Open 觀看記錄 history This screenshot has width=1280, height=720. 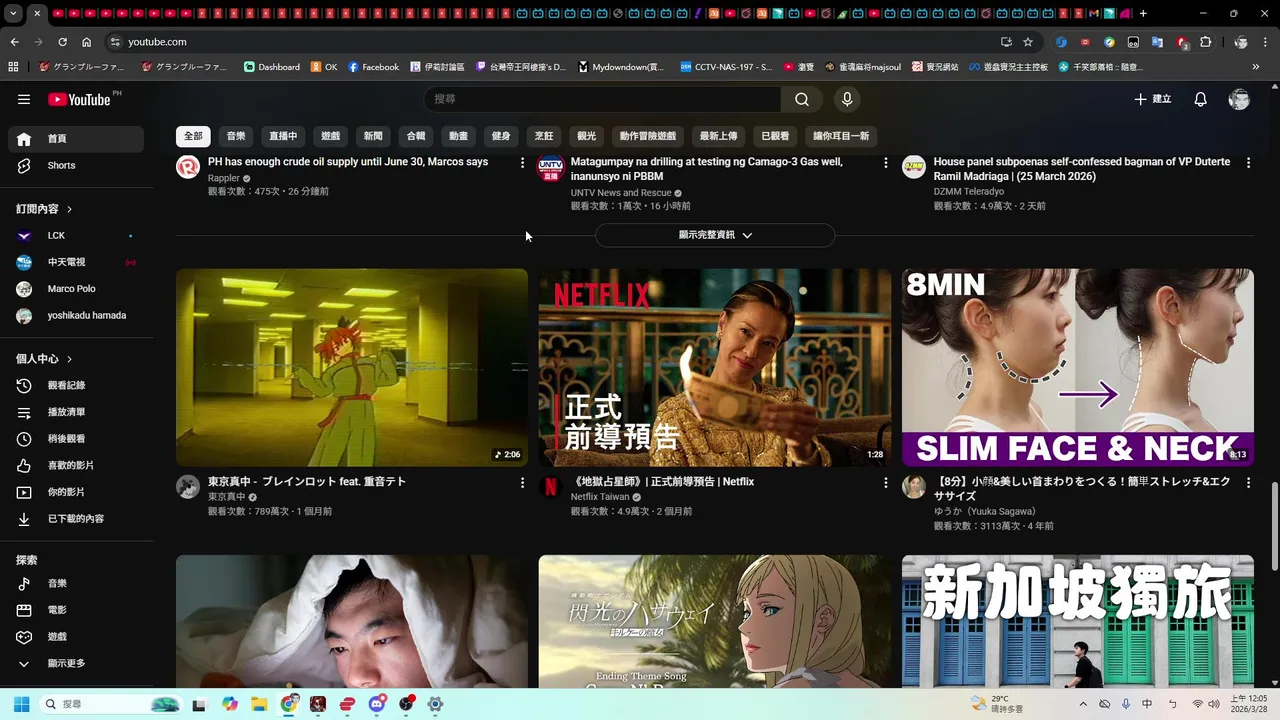76,385
